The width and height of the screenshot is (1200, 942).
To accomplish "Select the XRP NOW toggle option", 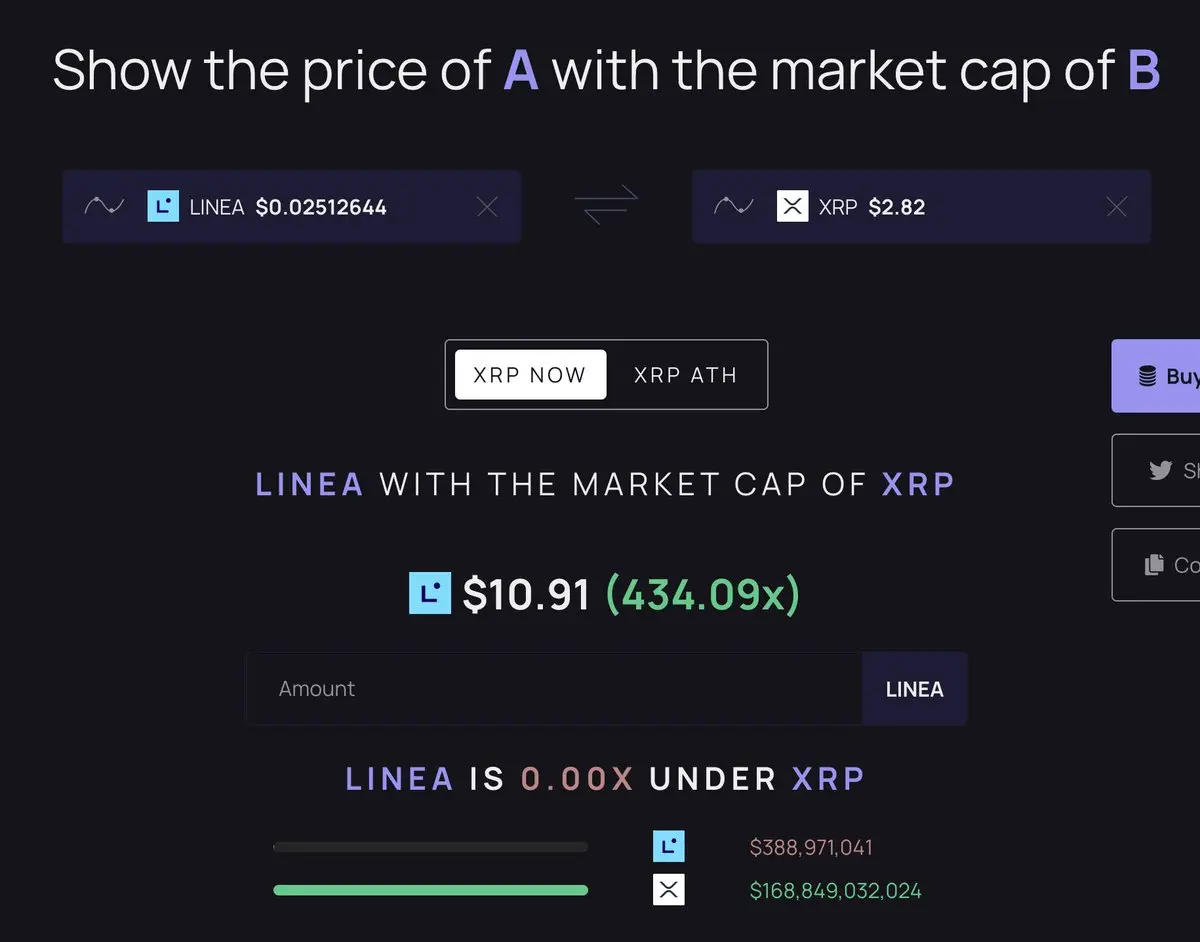I will click(530, 375).
